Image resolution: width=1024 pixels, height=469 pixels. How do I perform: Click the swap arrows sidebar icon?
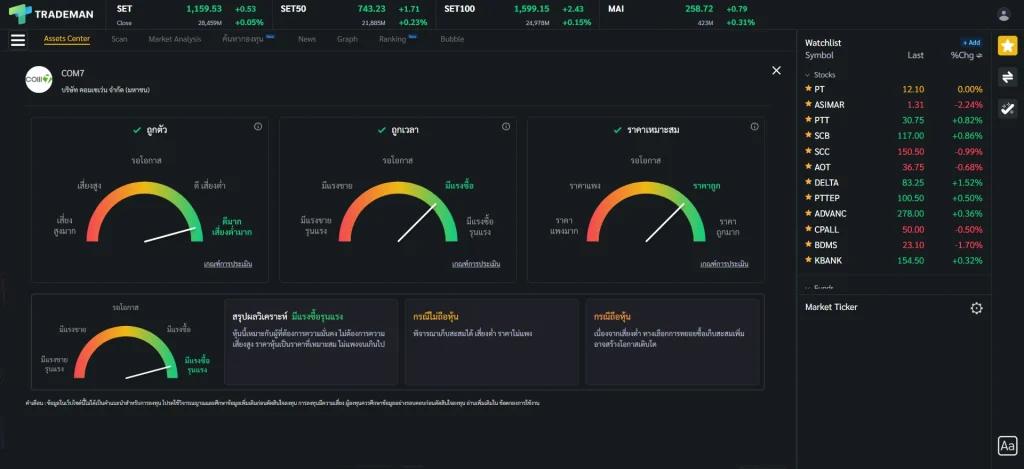click(x=1007, y=77)
